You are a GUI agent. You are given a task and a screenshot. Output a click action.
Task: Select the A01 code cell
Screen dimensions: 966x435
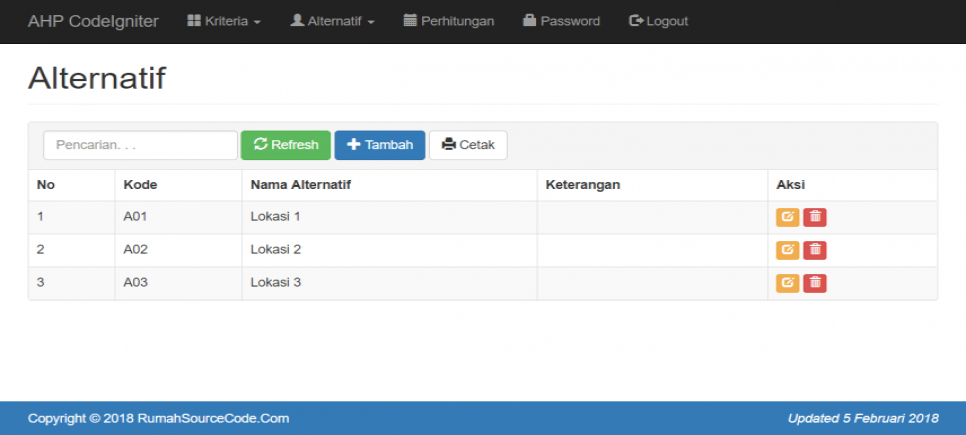click(178, 217)
